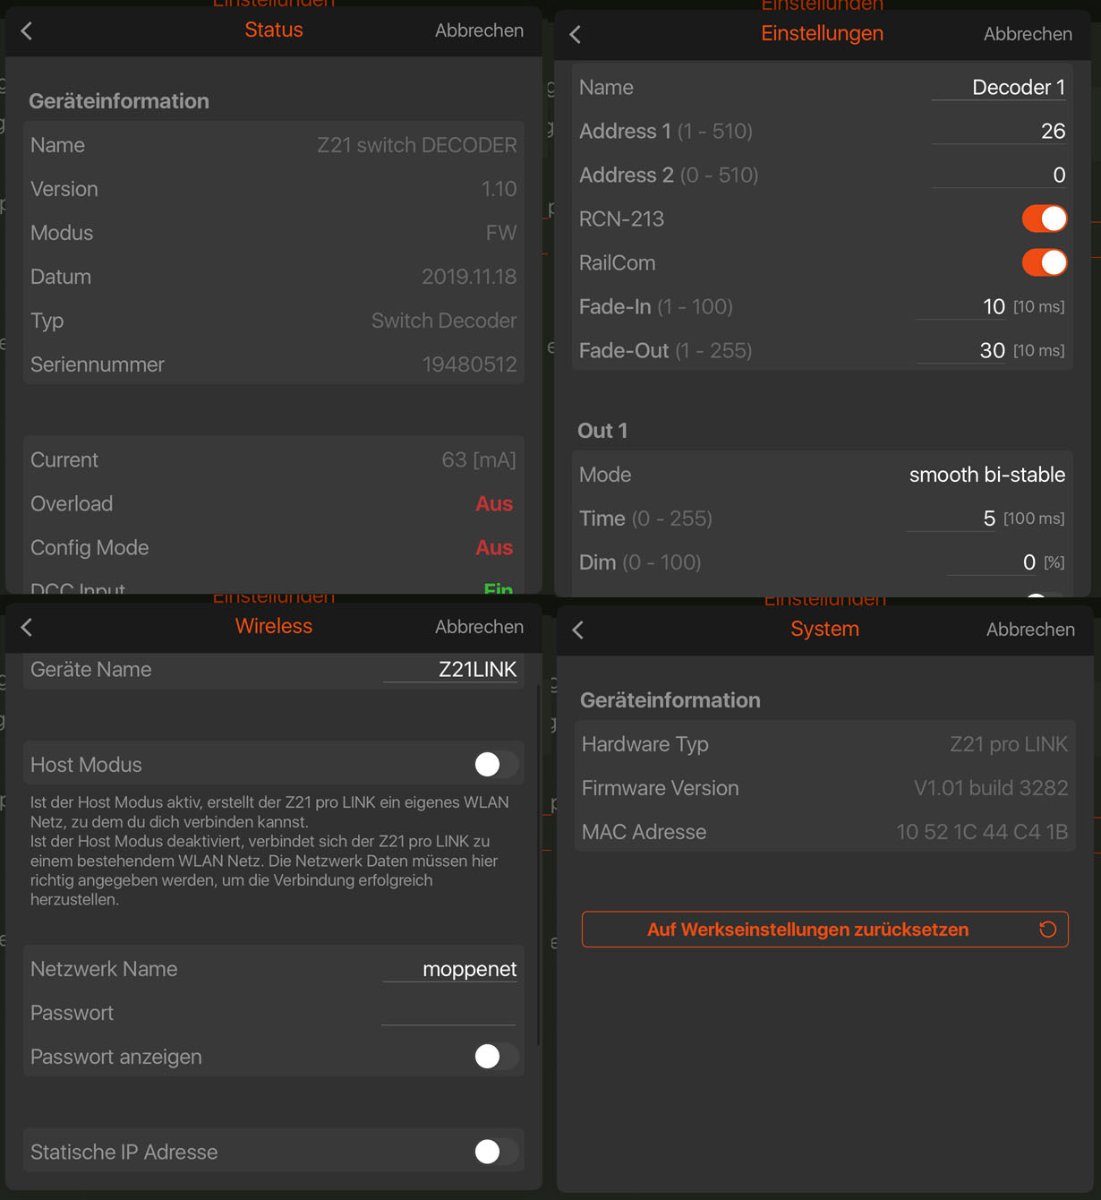Cancel the Wireless panel with Abbrechen
The image size is (1101, 1200).
[x=479, y=627]
